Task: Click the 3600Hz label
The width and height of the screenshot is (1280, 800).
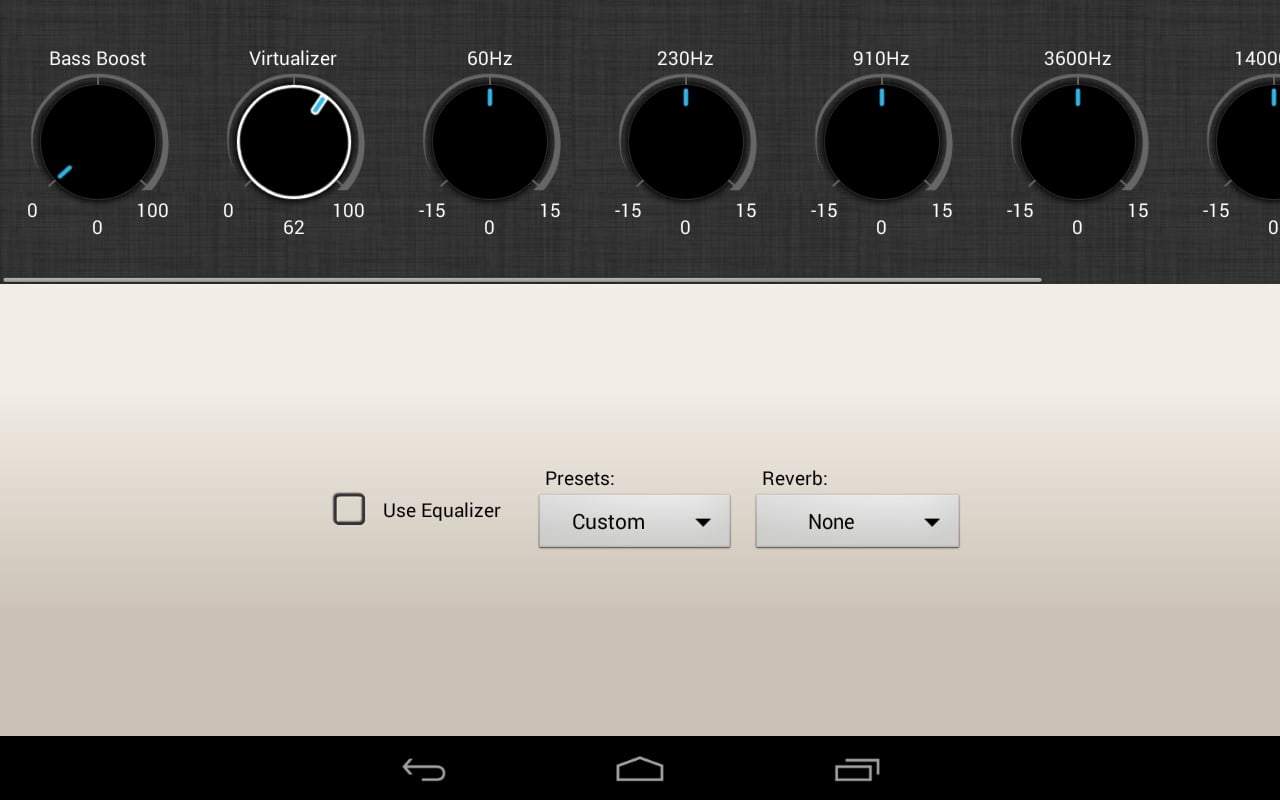Action: pos(1078,59)
